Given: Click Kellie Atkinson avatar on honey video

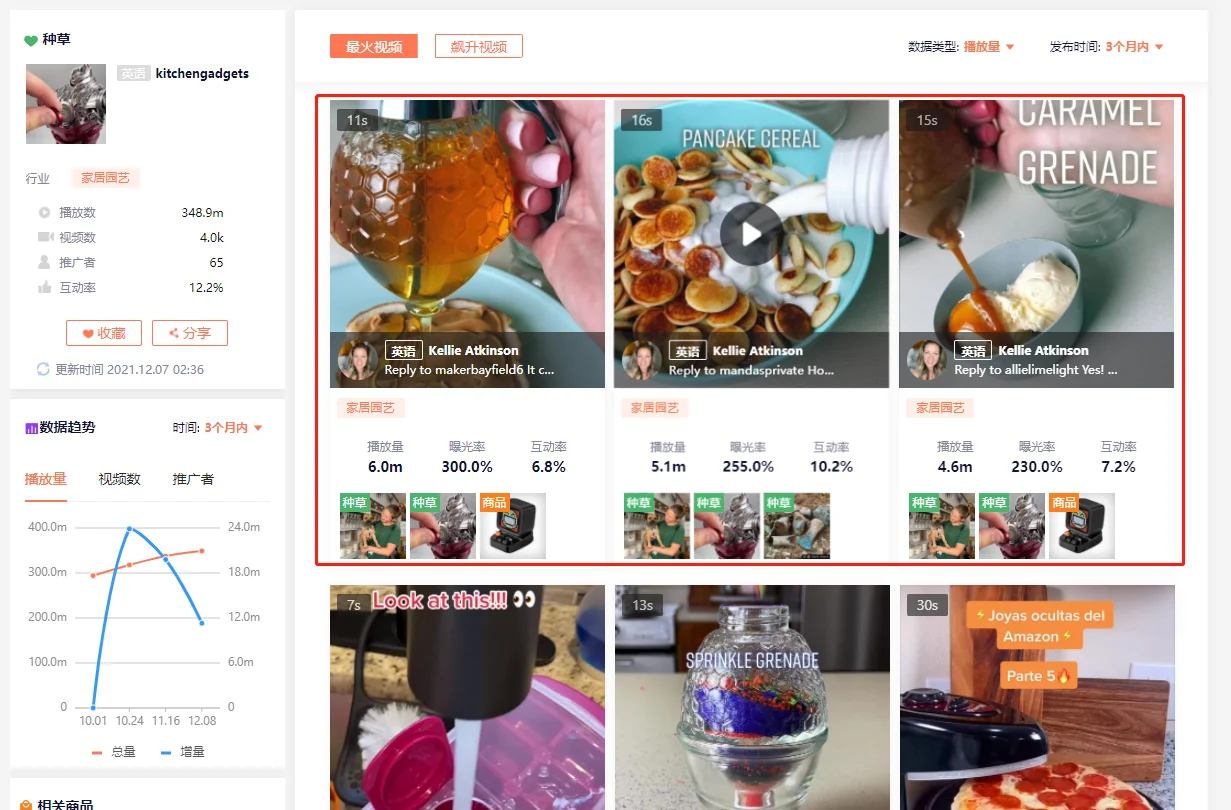Looking at the screenshot, I should click(357, 360).
